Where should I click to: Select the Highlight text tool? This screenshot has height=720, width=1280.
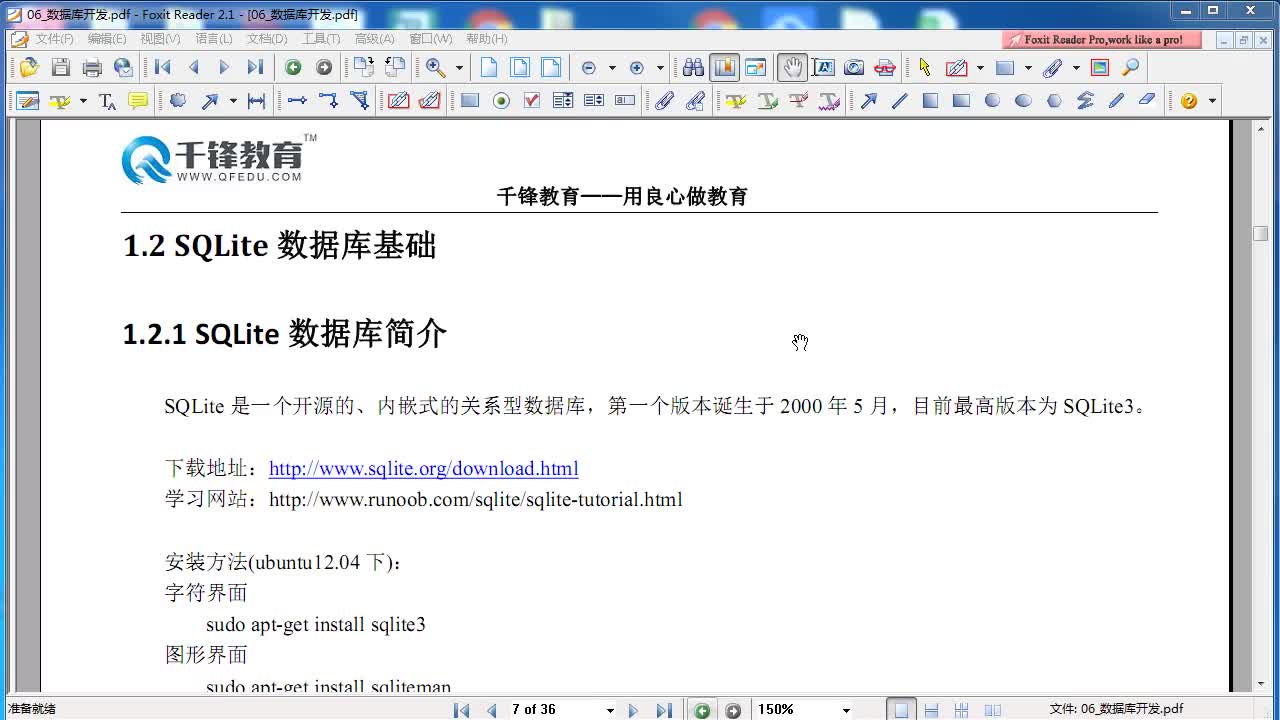pos(736,101)
